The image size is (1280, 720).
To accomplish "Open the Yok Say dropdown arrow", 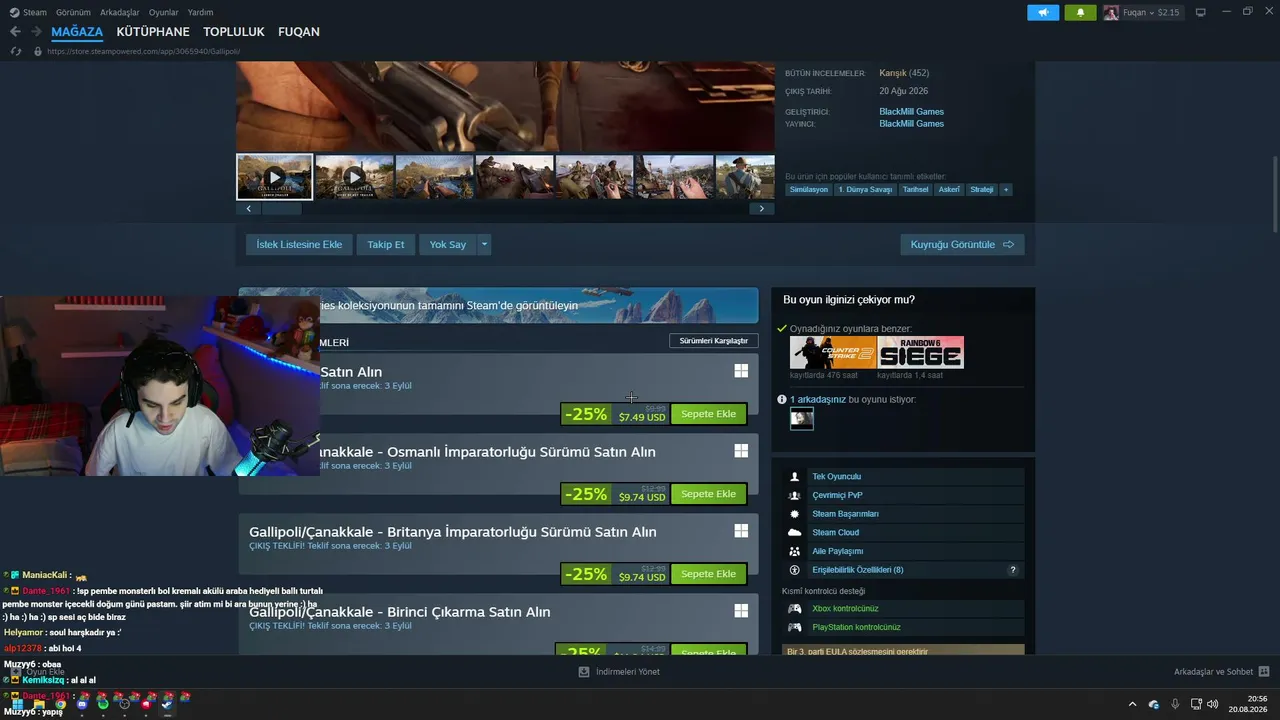I will click(484, 245).
